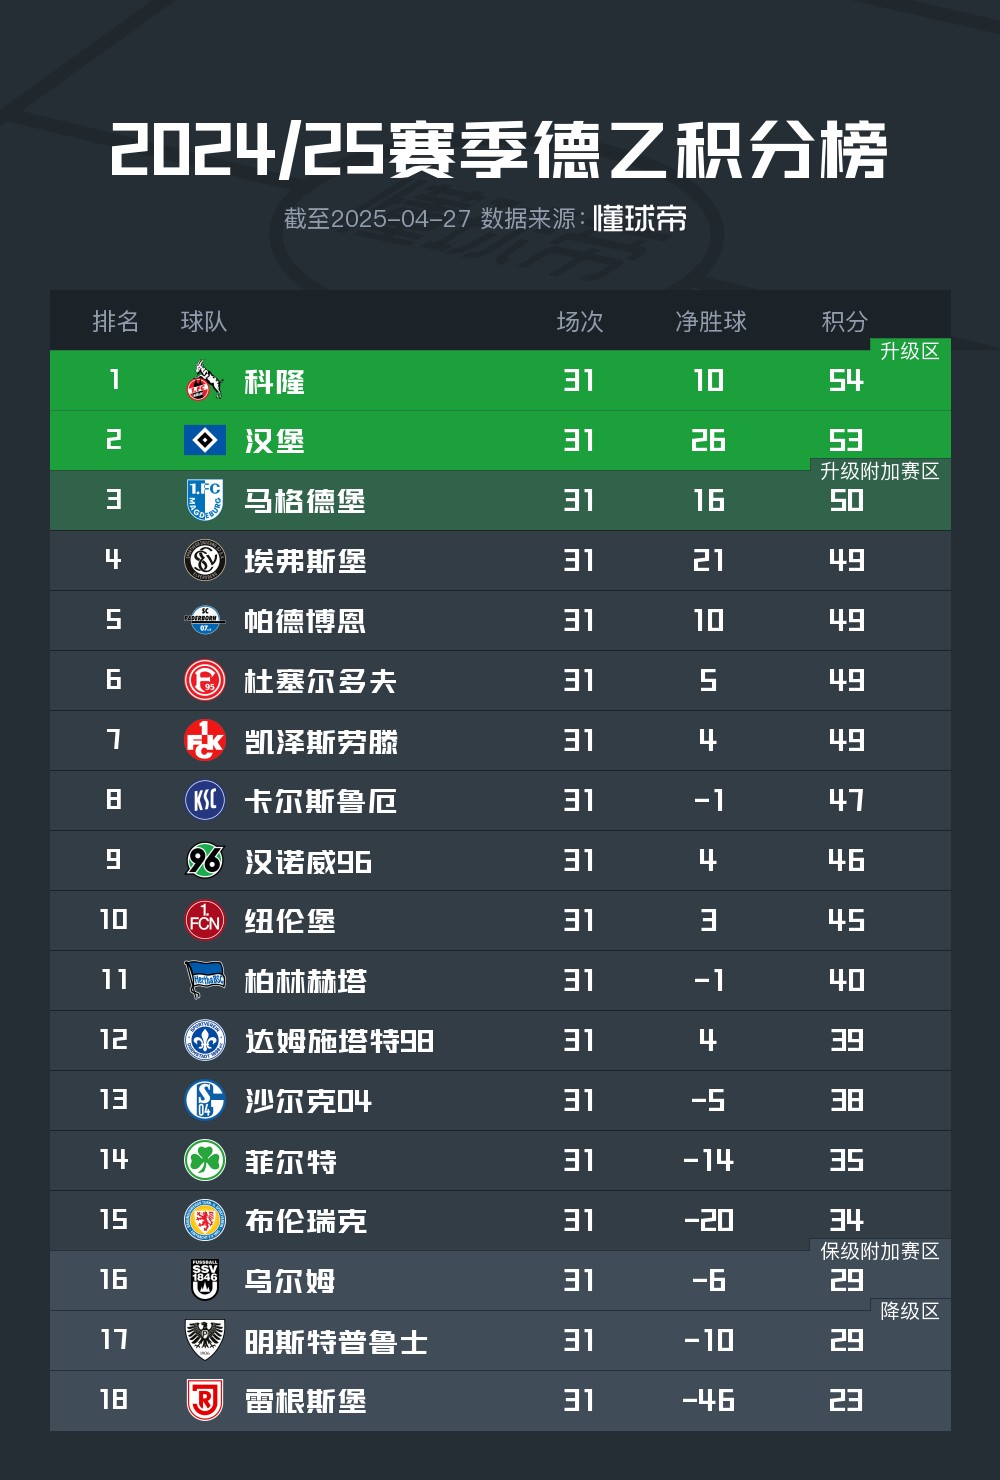Viewport: 1000px width, 1480px height.
Task: Select the Hannover 96 logo
Action: (205, 860)
